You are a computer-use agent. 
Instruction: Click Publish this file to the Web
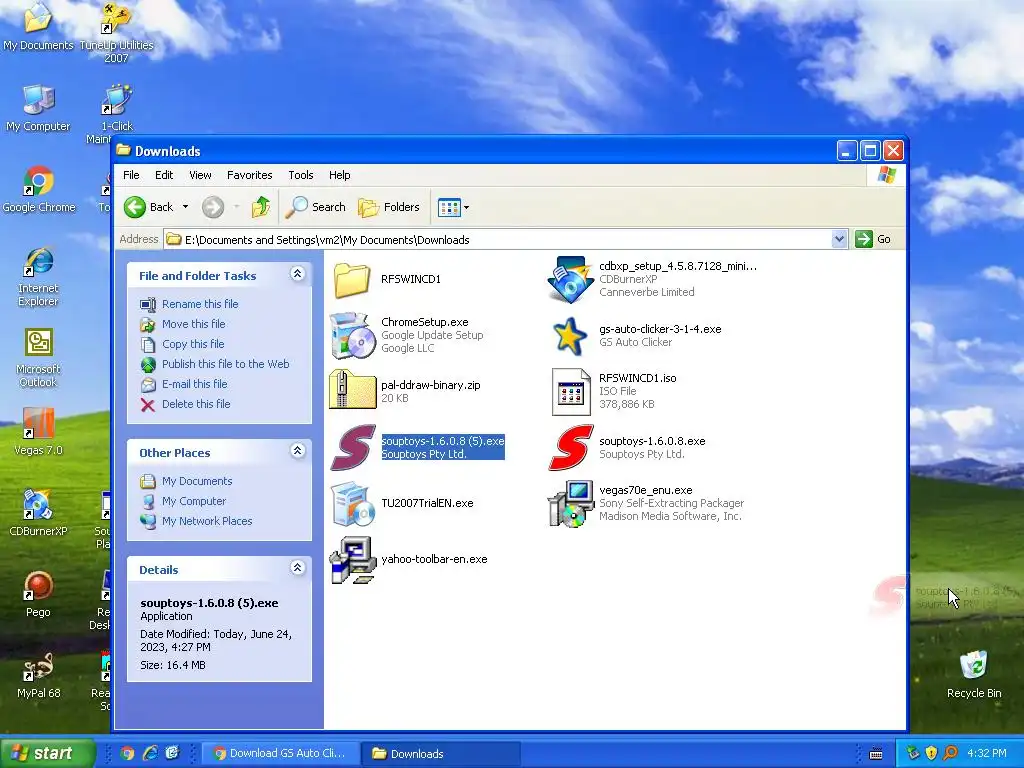point(225,364)
